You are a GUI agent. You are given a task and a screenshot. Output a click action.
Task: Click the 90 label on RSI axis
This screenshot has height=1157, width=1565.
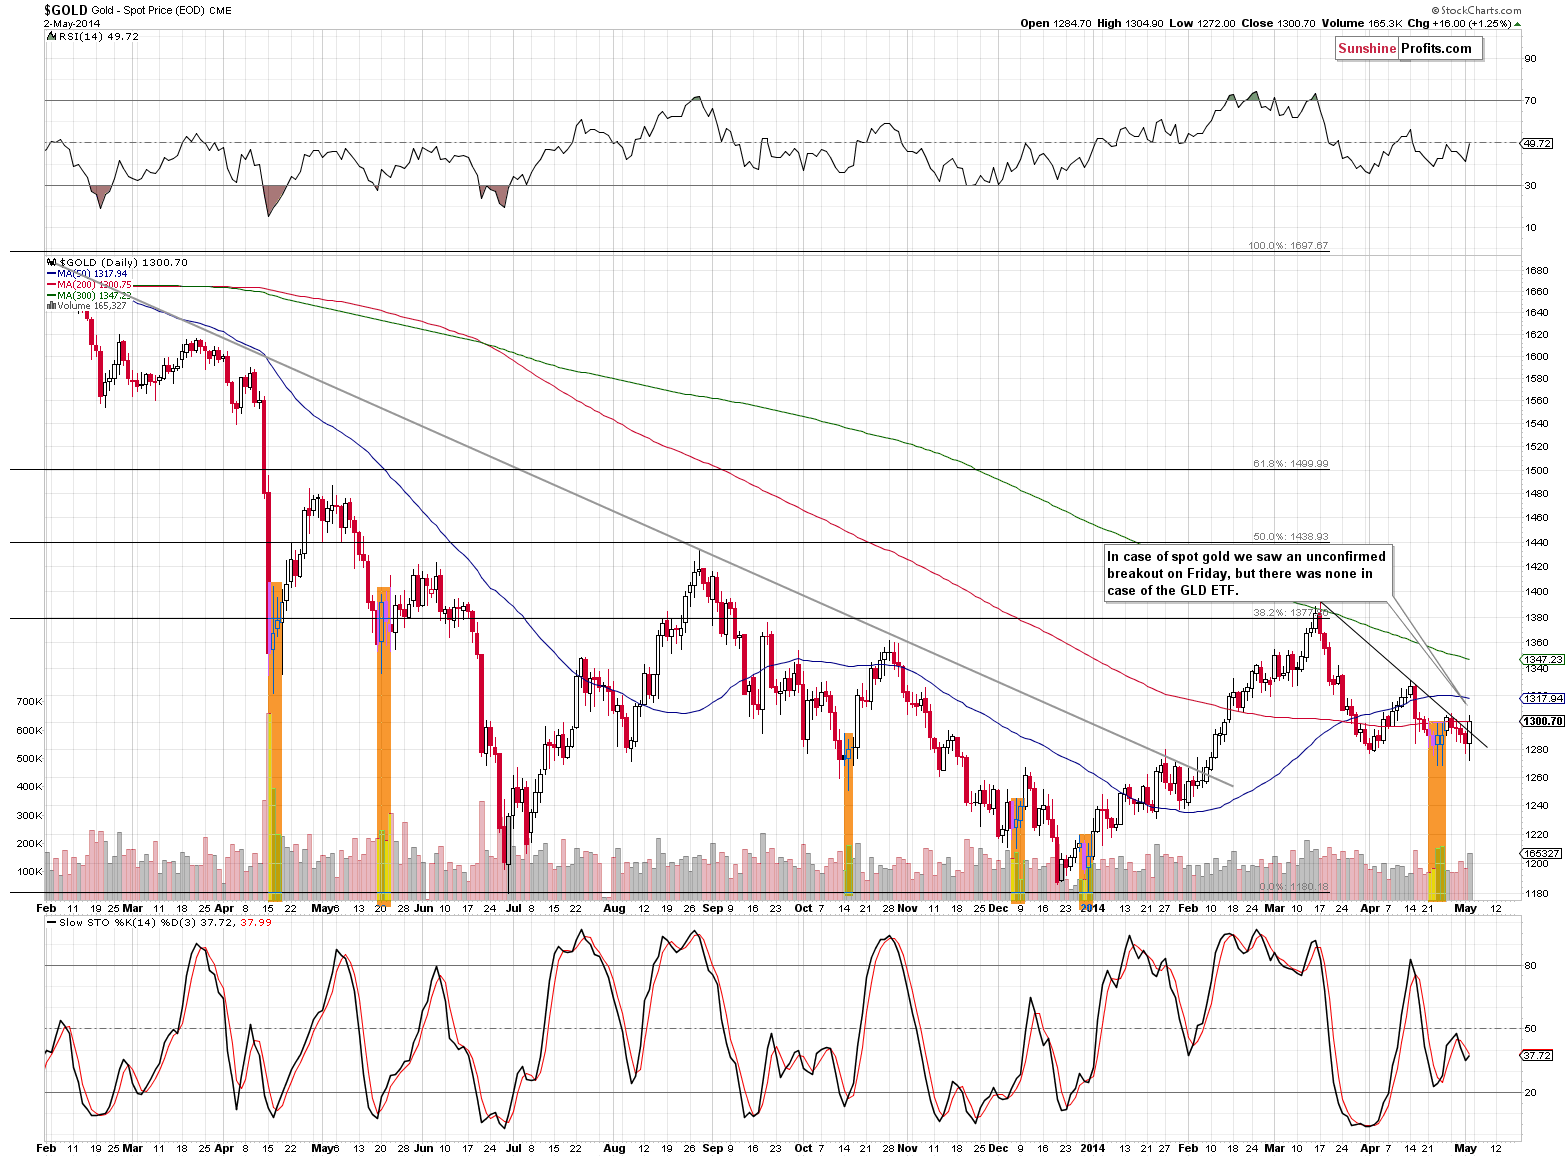(1530, 59)
